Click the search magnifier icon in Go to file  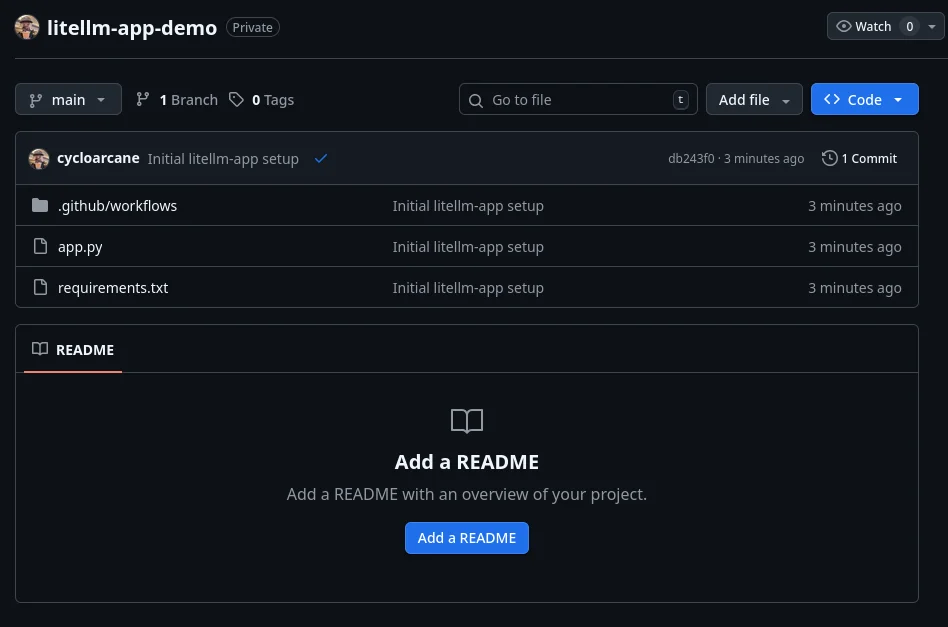click(476, 100)
